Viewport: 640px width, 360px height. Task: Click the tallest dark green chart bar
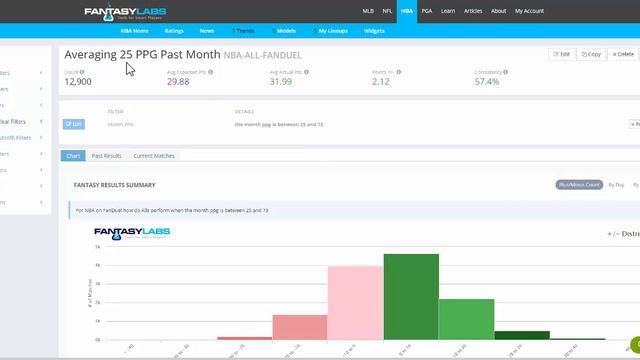(411, 297)
